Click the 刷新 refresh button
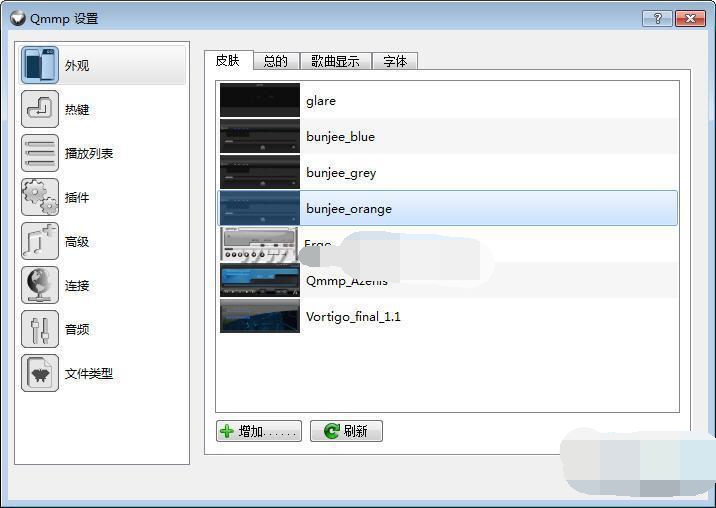Screen dimensions: 716x508 point(347,431)
